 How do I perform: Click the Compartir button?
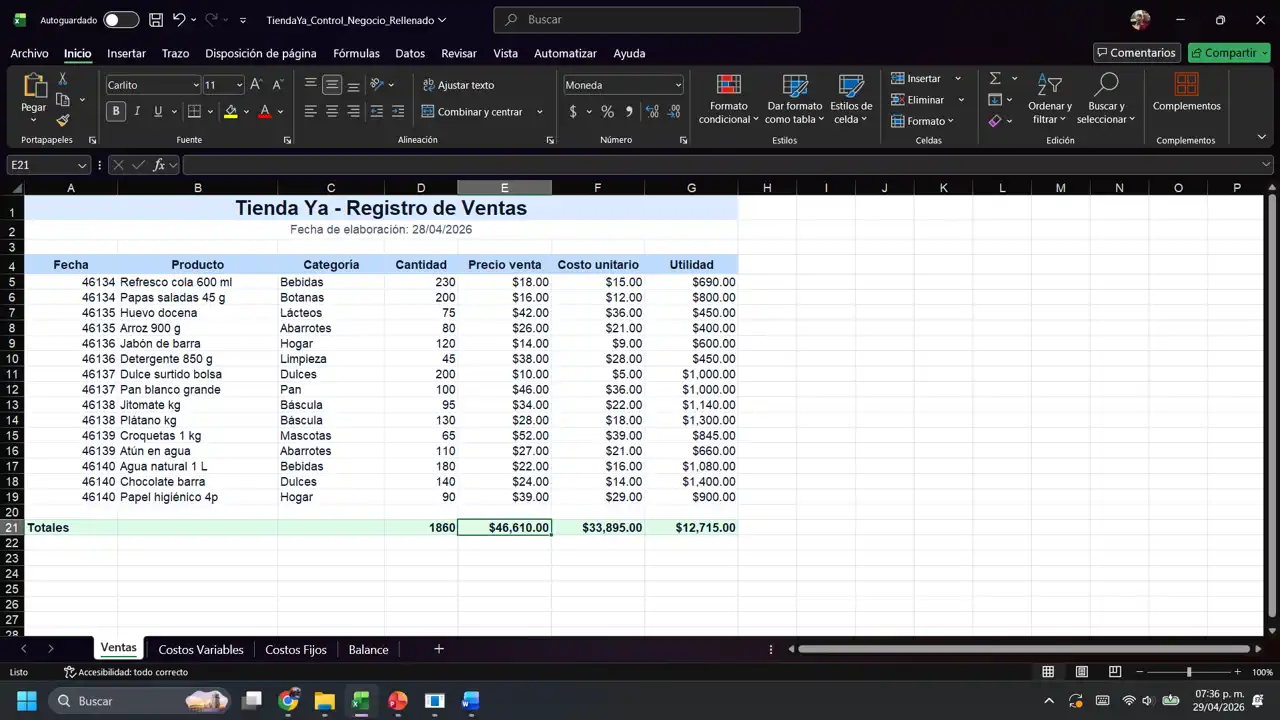click(x=1229, y=53)
